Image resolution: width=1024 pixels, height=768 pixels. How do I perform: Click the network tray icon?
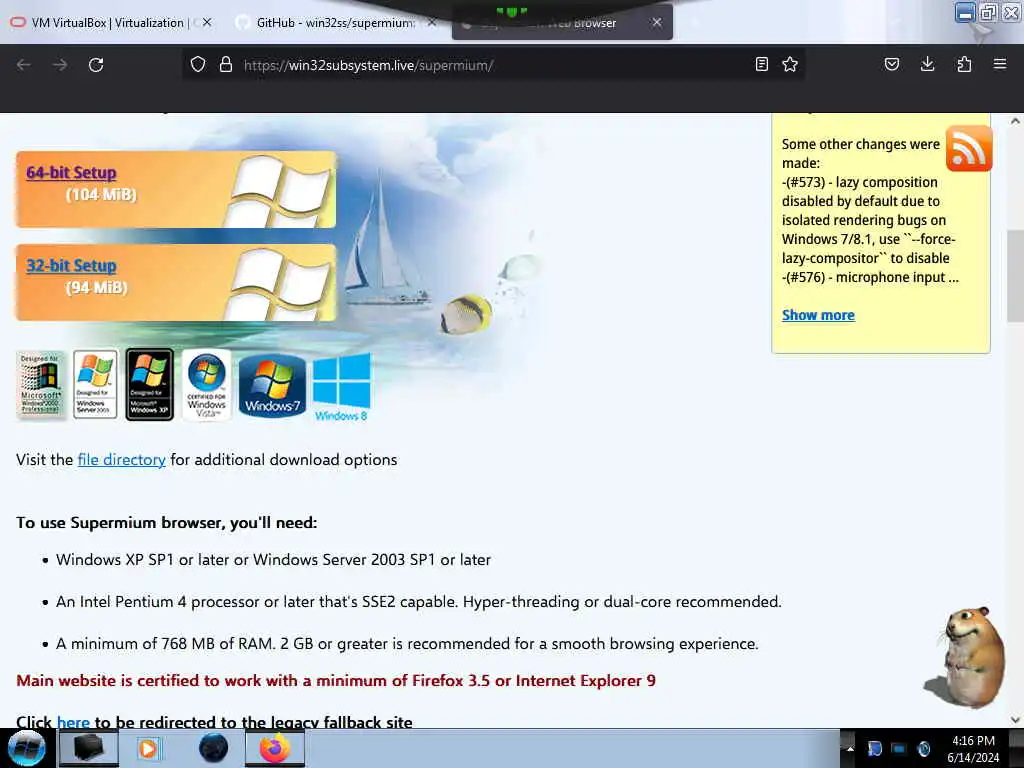click(899, 749)
